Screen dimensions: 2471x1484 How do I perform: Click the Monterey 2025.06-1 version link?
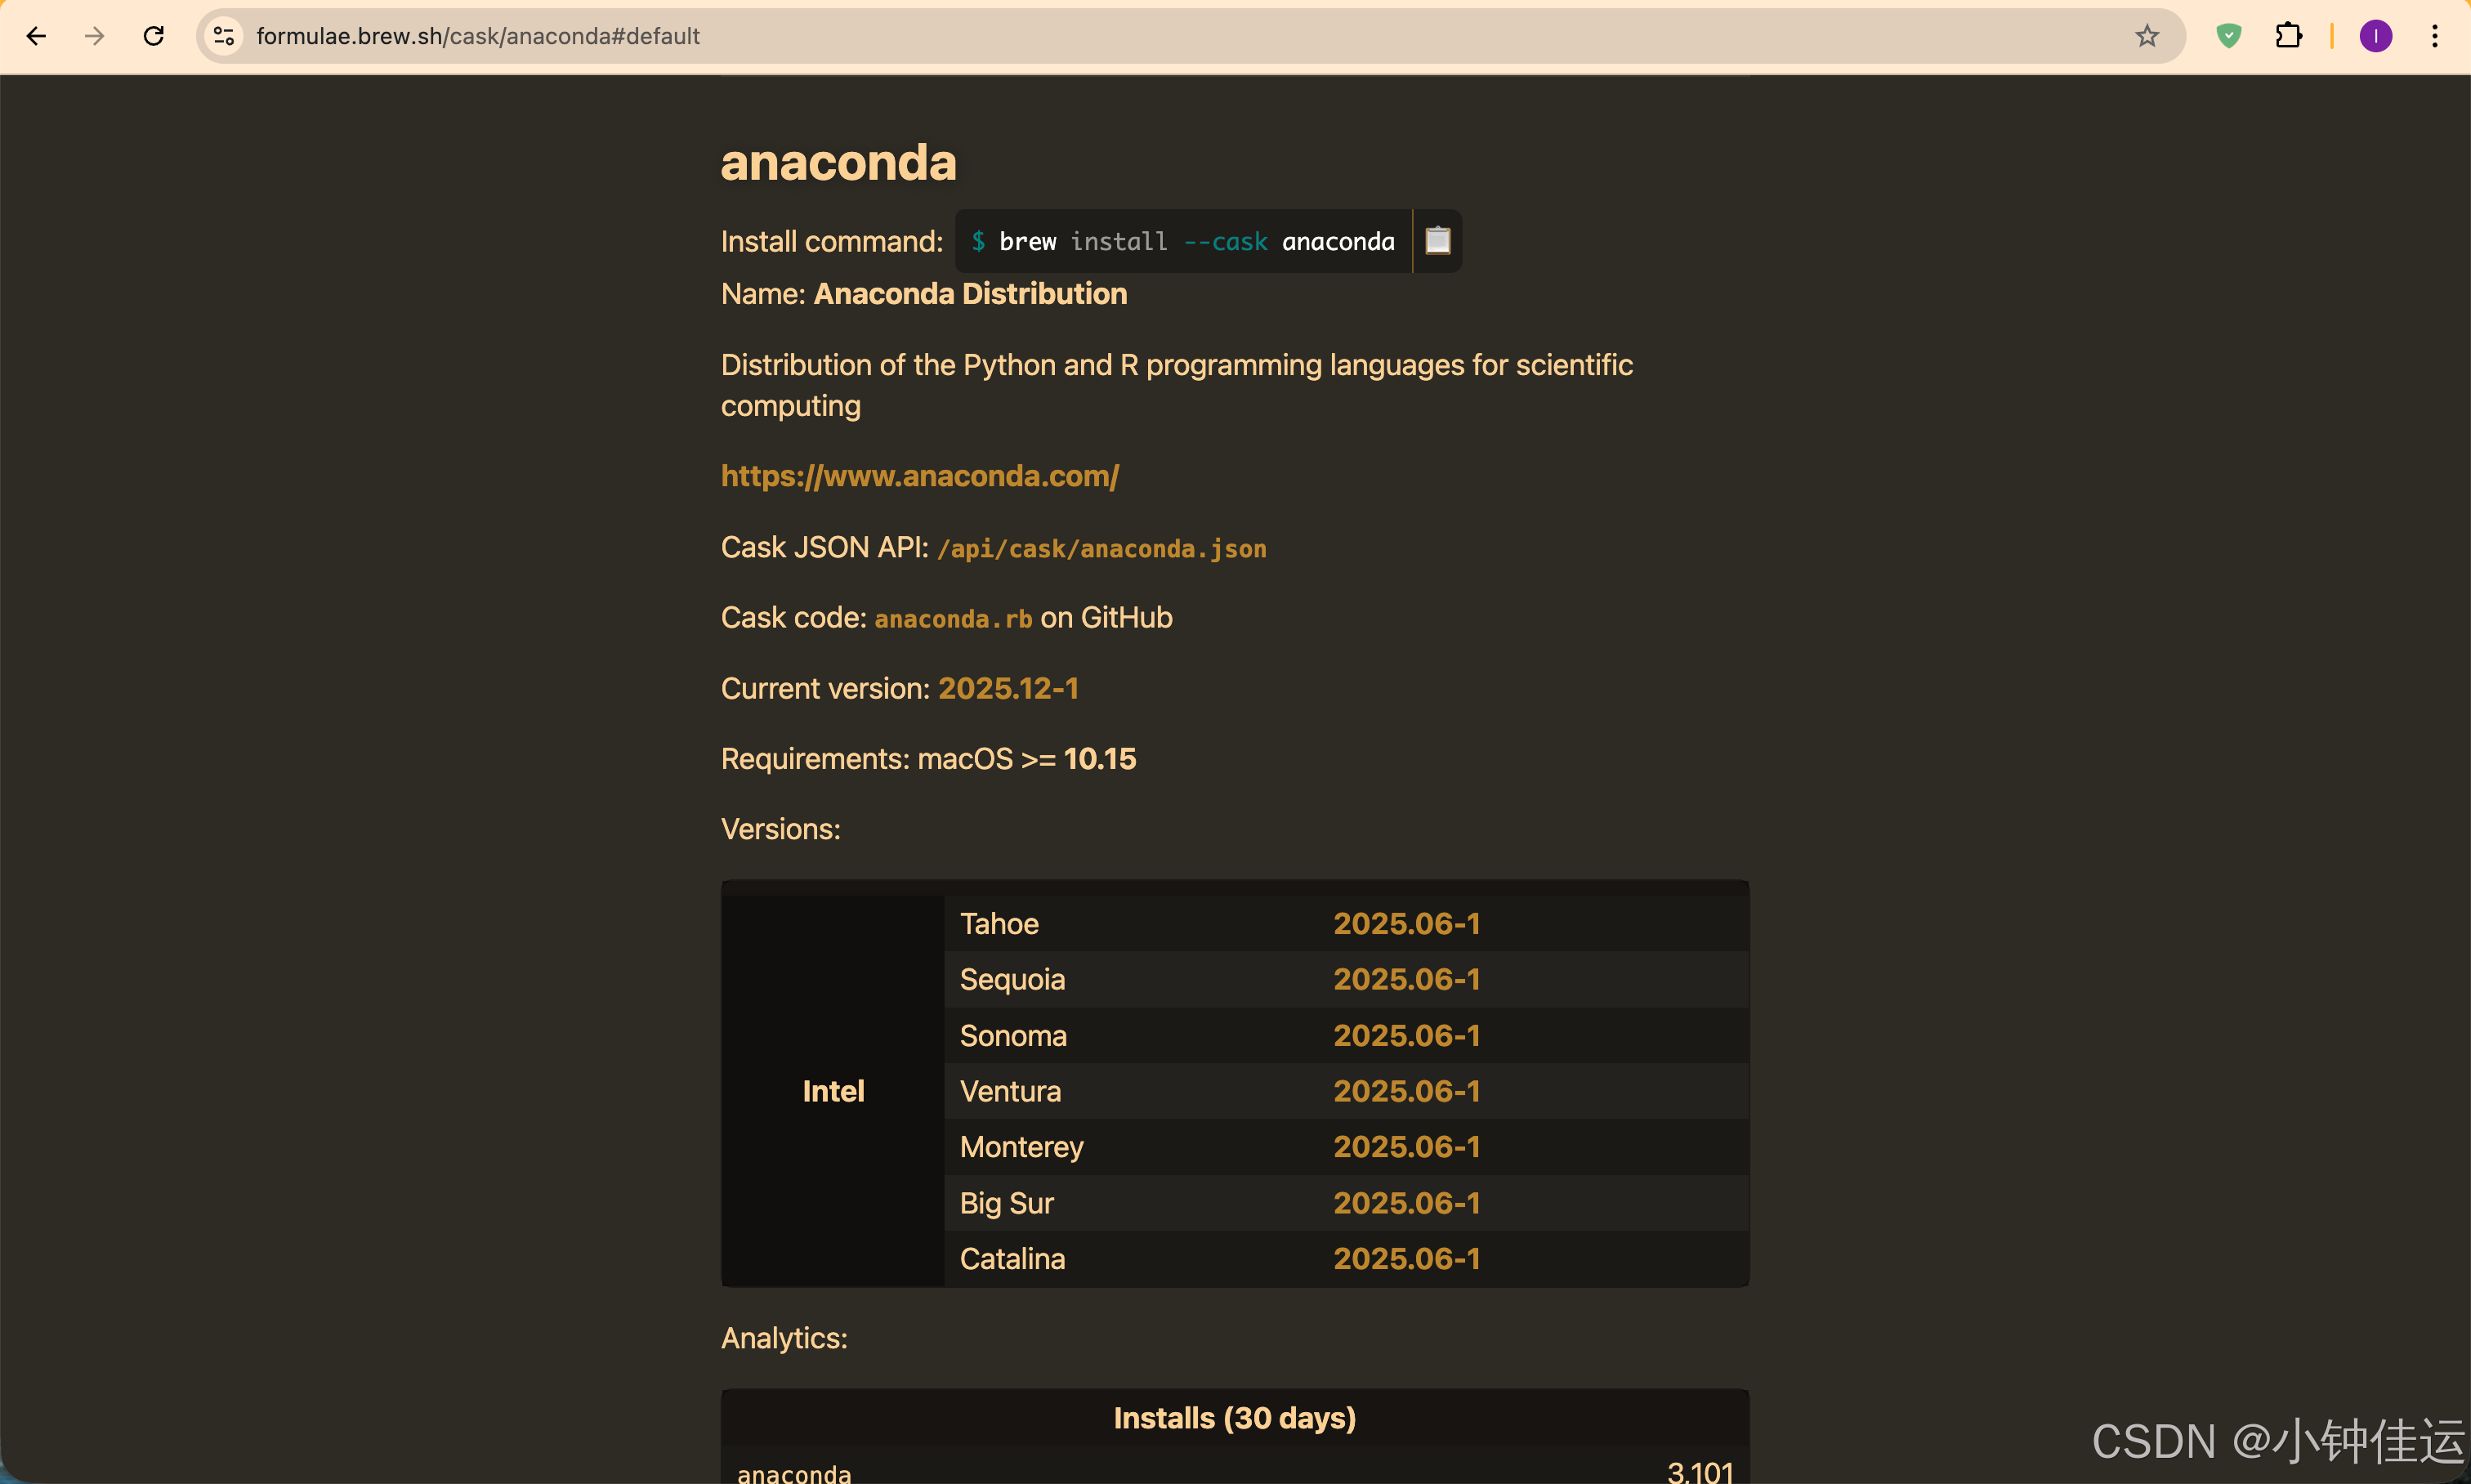click(1406, 1147)
